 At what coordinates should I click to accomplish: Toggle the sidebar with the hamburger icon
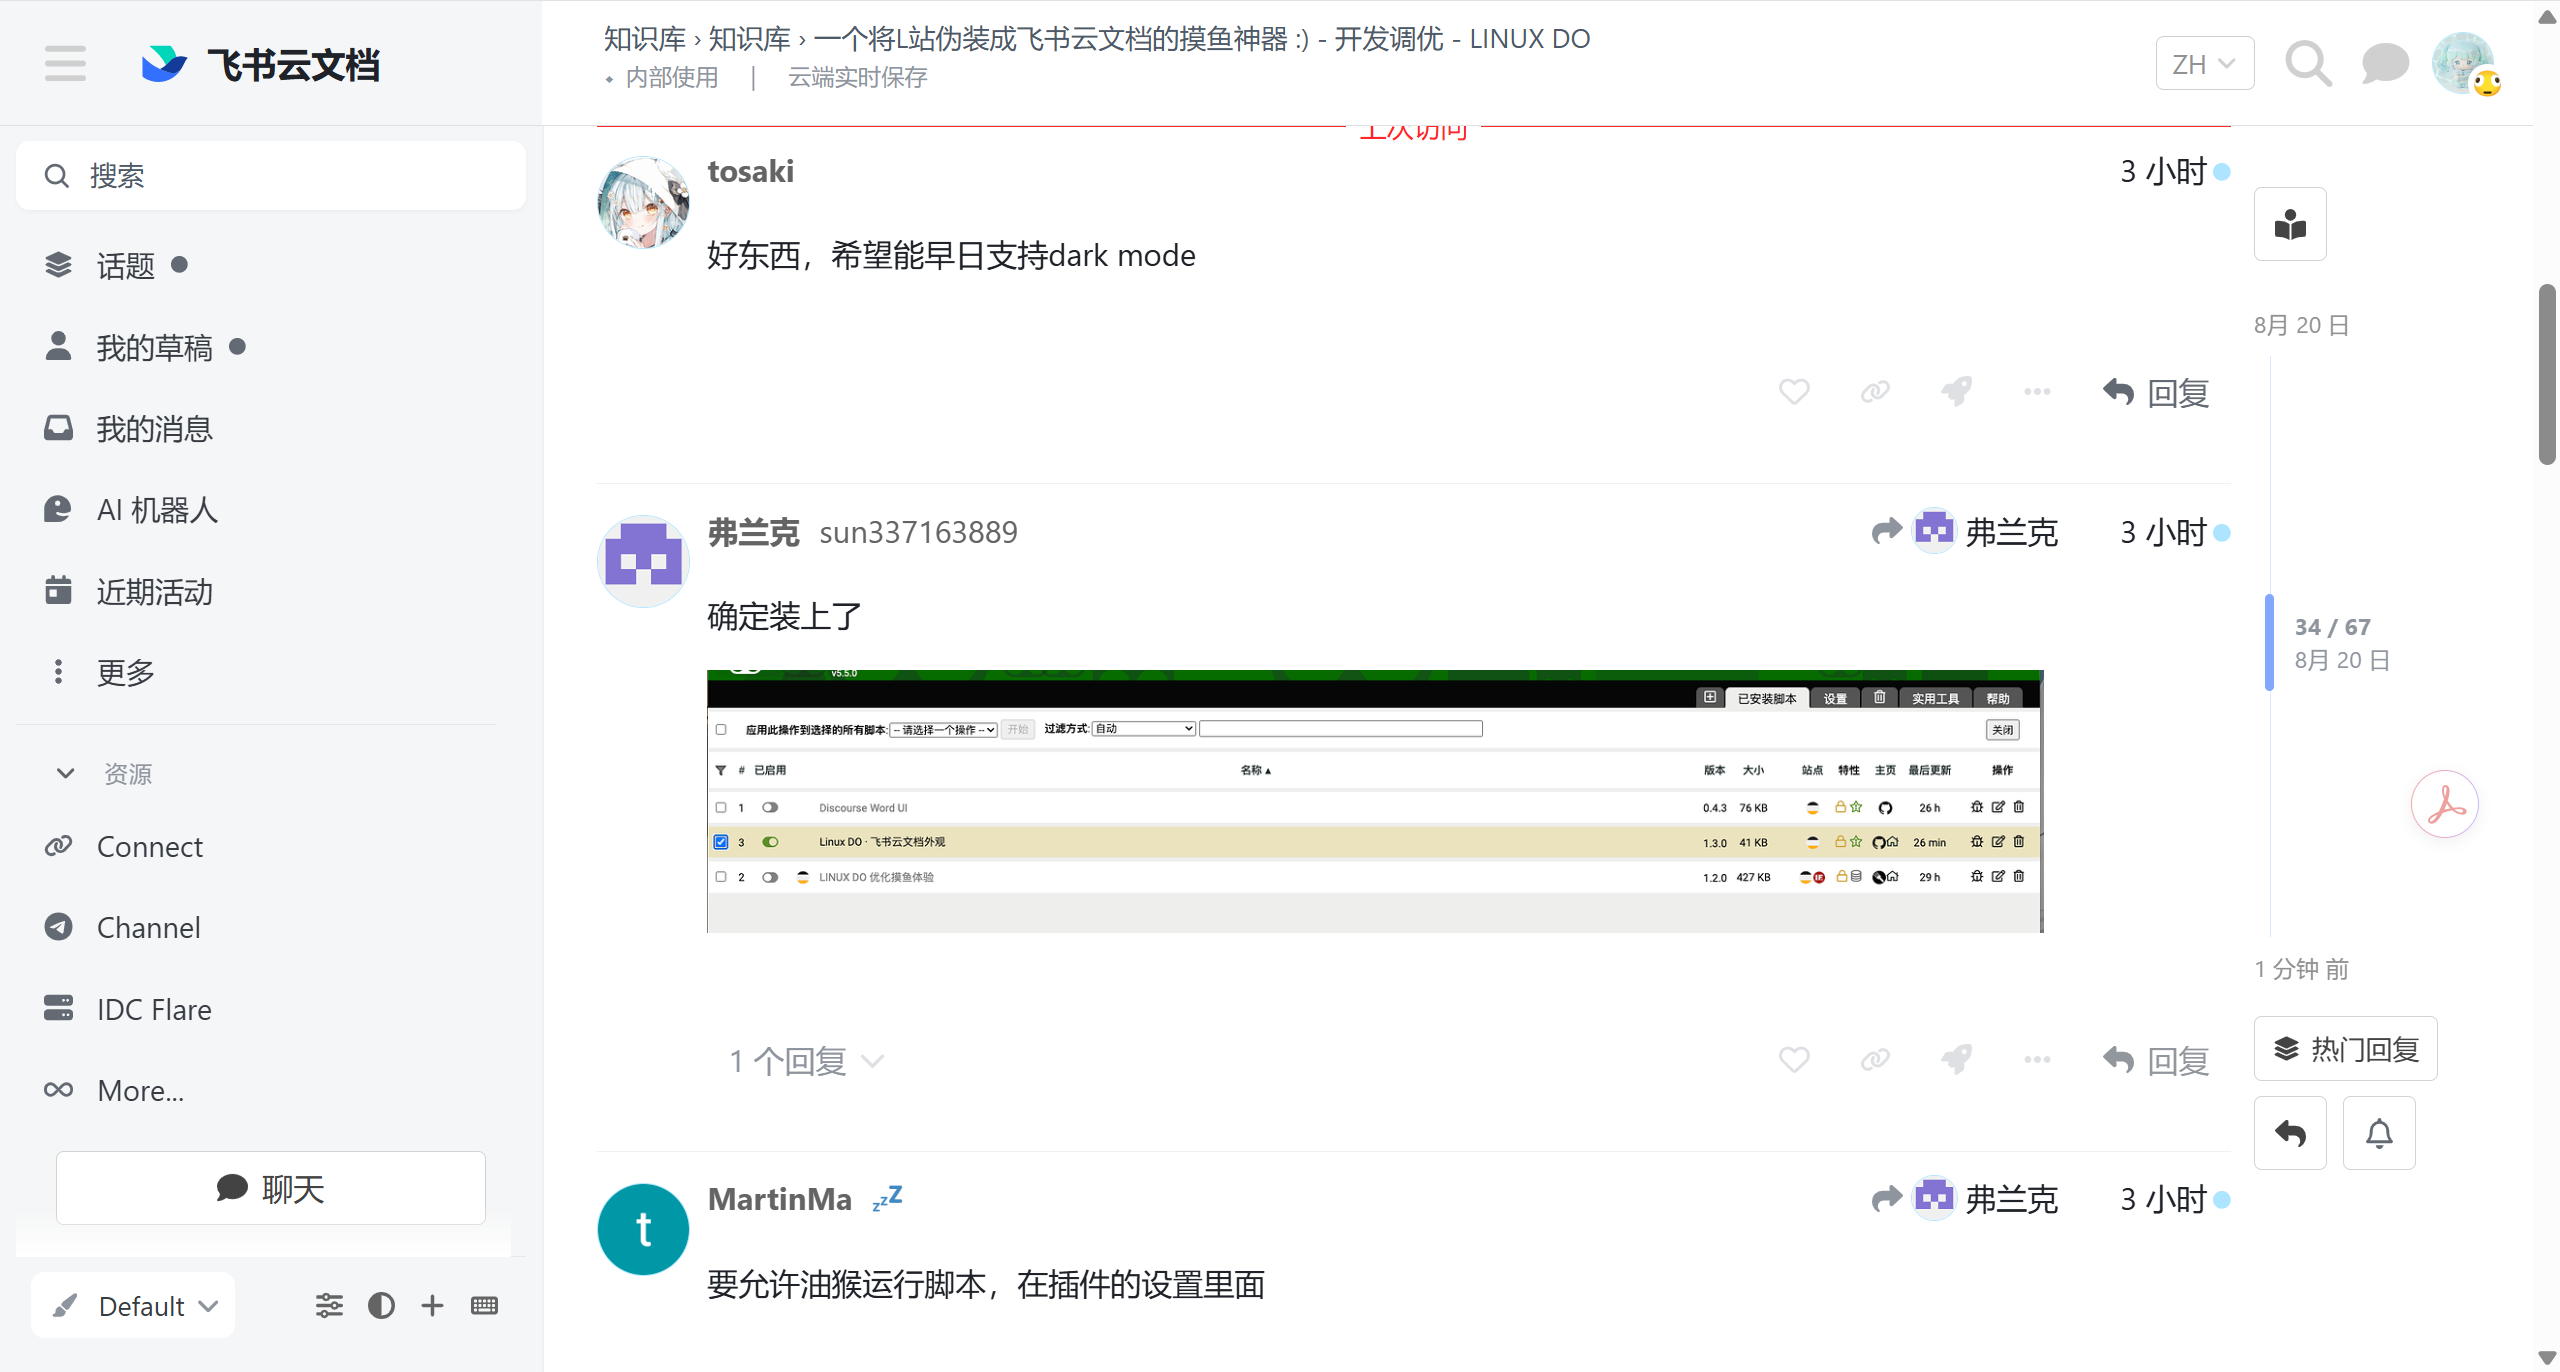click(x=65, y=64)
